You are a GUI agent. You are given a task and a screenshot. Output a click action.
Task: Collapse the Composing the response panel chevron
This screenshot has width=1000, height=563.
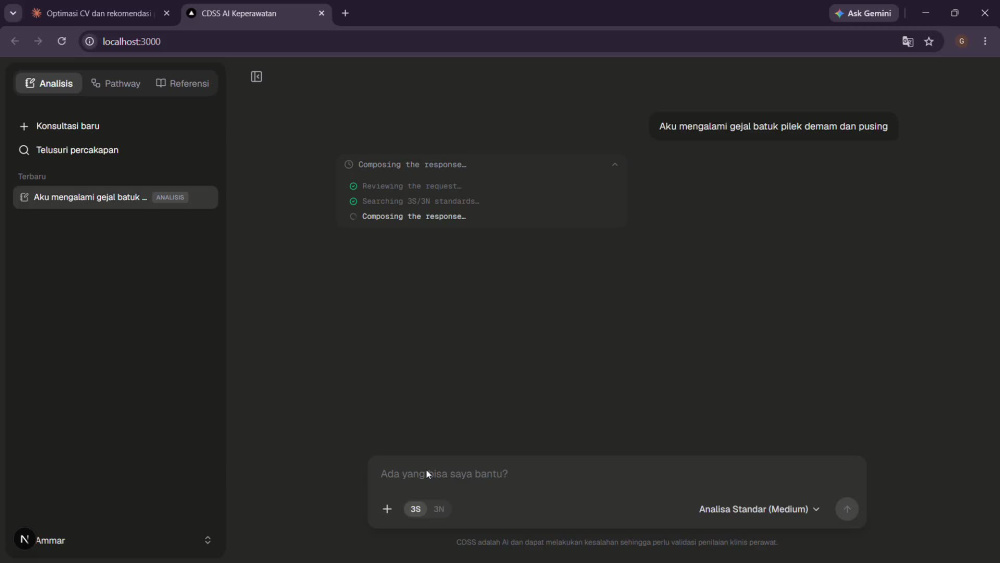pyautogui.click(x=615, y=165)
